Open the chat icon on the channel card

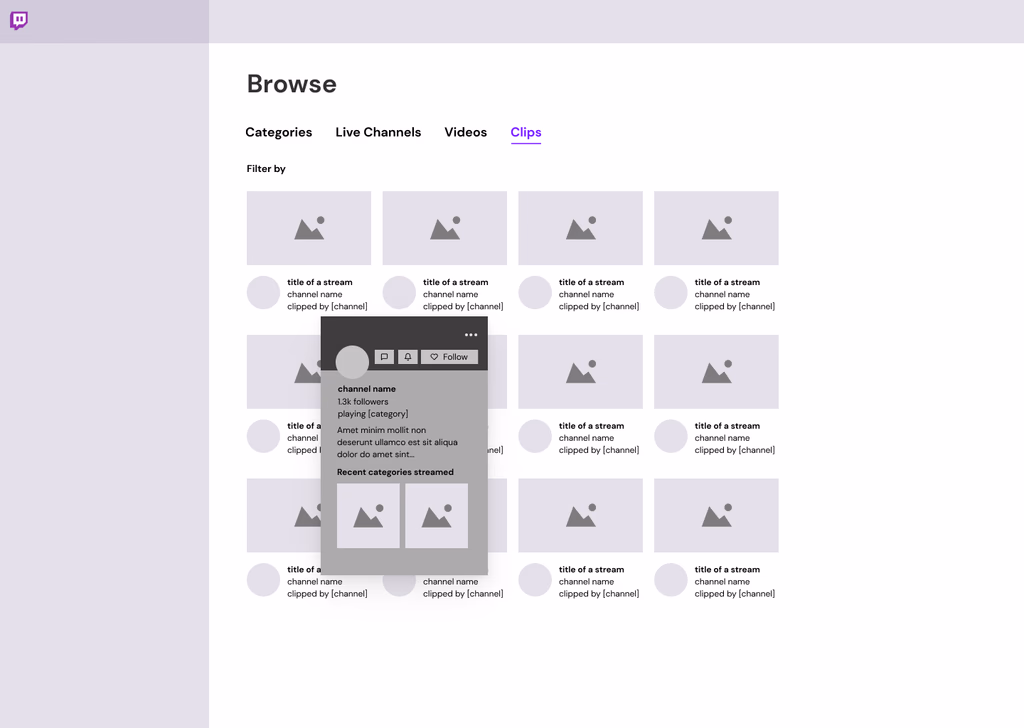(384, 357)
